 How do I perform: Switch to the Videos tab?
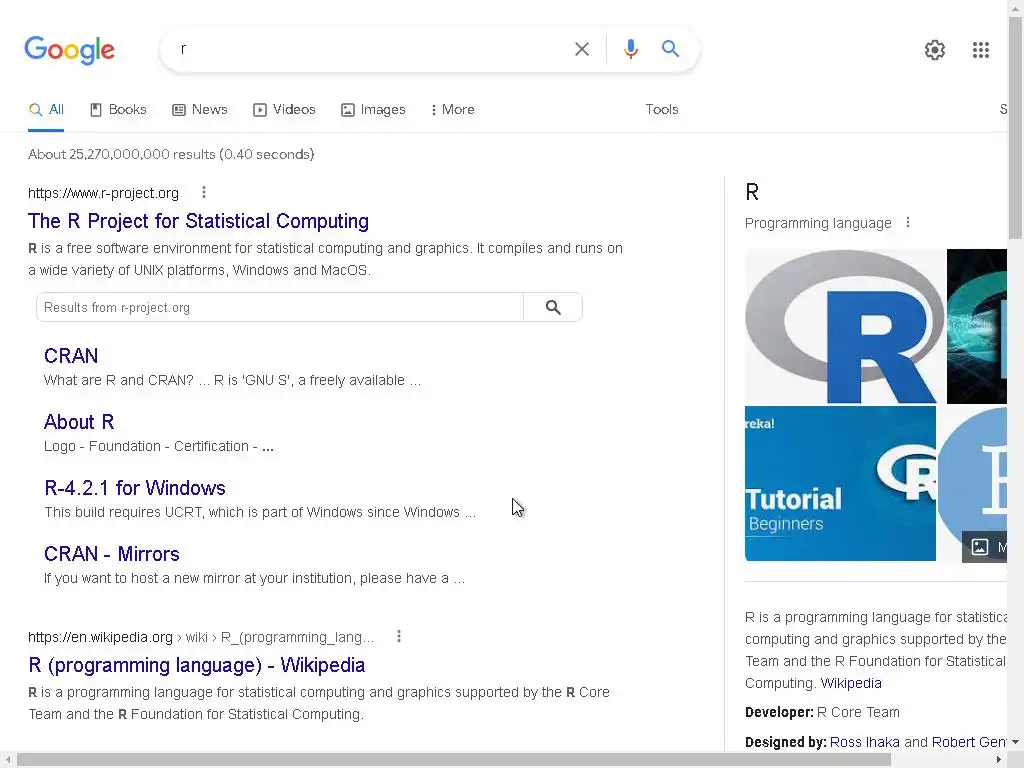(284, 110)
